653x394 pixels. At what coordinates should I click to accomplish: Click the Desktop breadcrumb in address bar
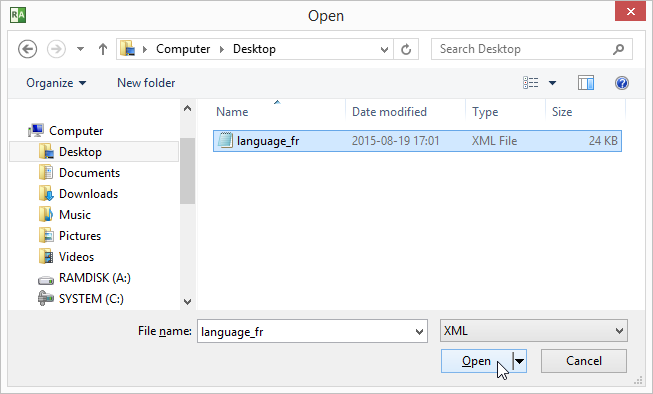[x=254, y=49]
